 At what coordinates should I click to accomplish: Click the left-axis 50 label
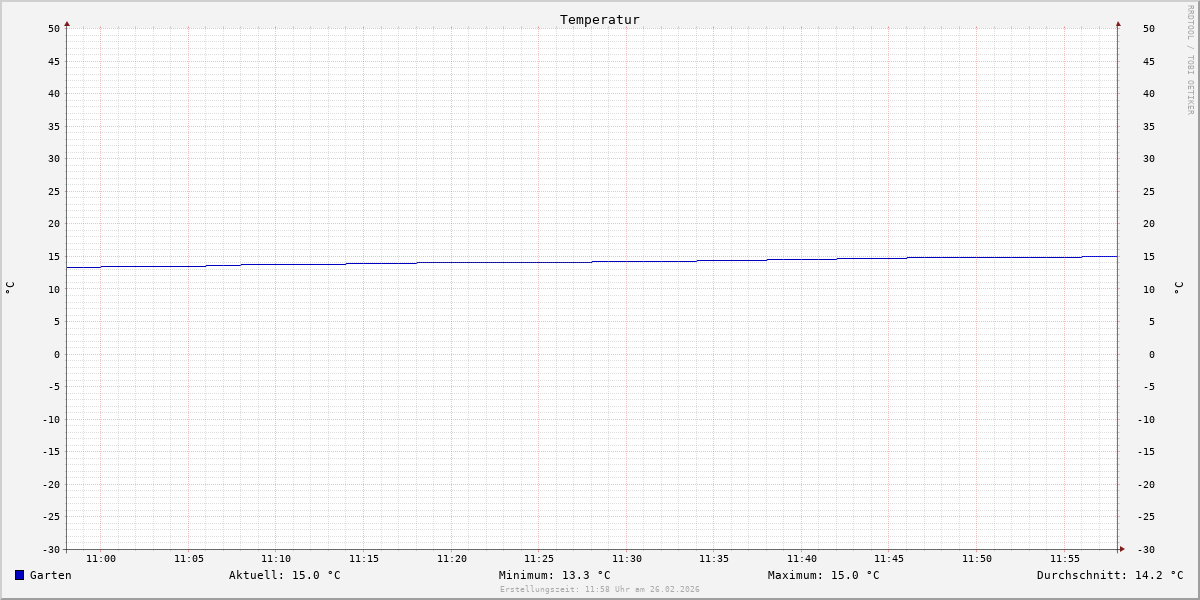(x=54, y=28)
